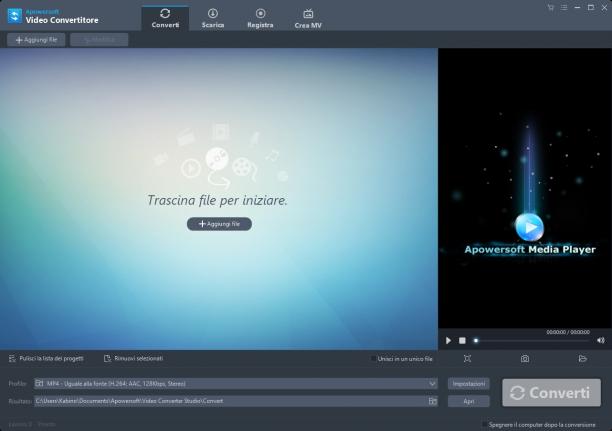Take a snapshot with the camera icon
Screen dimensions: 612x431
525,358
